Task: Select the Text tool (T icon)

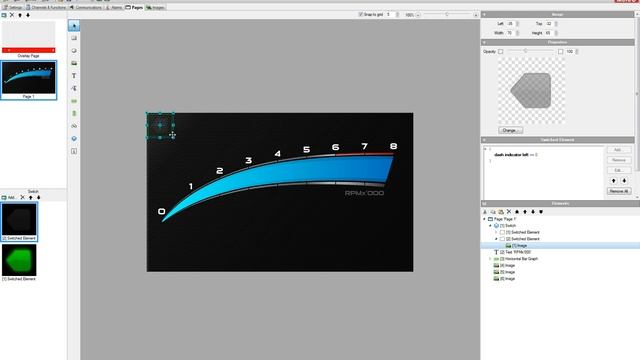Action: click(74, 76)
